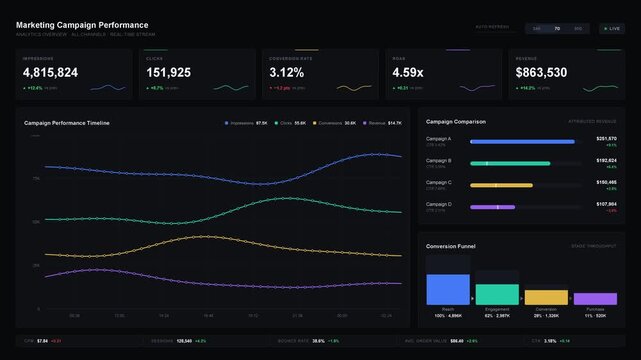The width and height of the screenshot is (641, 360).
Task: Click the Attributed Revenue label
Action: point(592,122)
